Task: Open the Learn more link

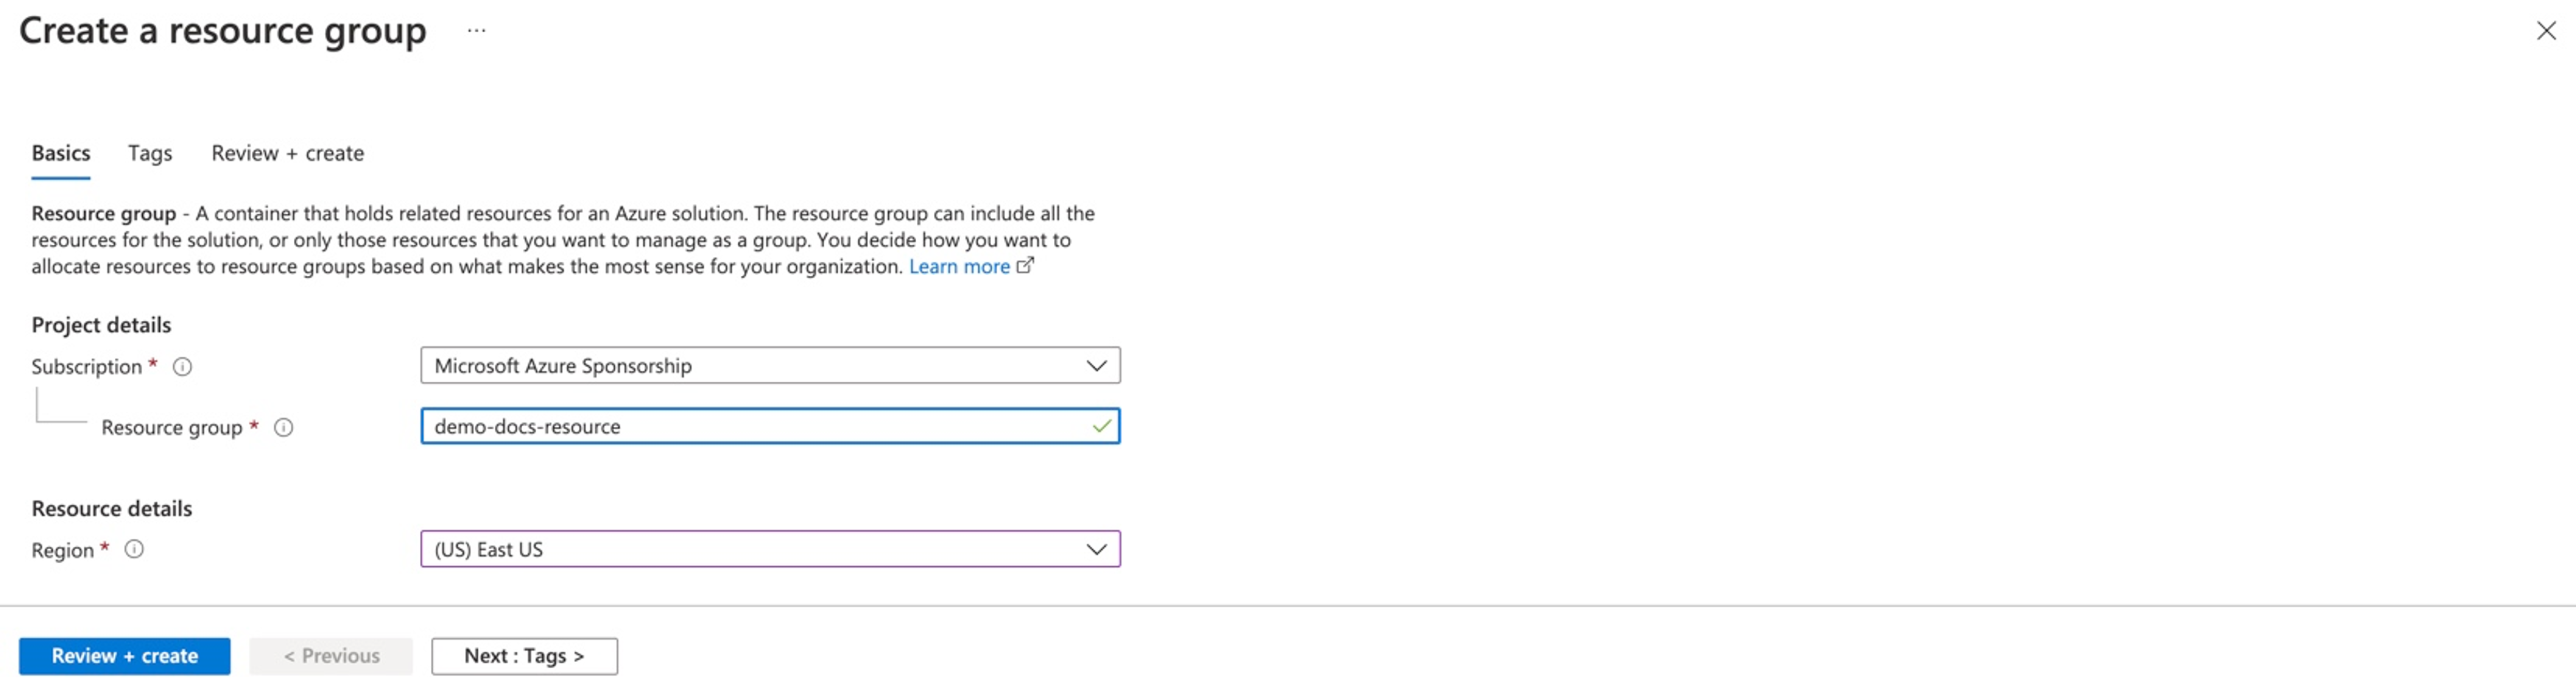Action: click(959, 267)
